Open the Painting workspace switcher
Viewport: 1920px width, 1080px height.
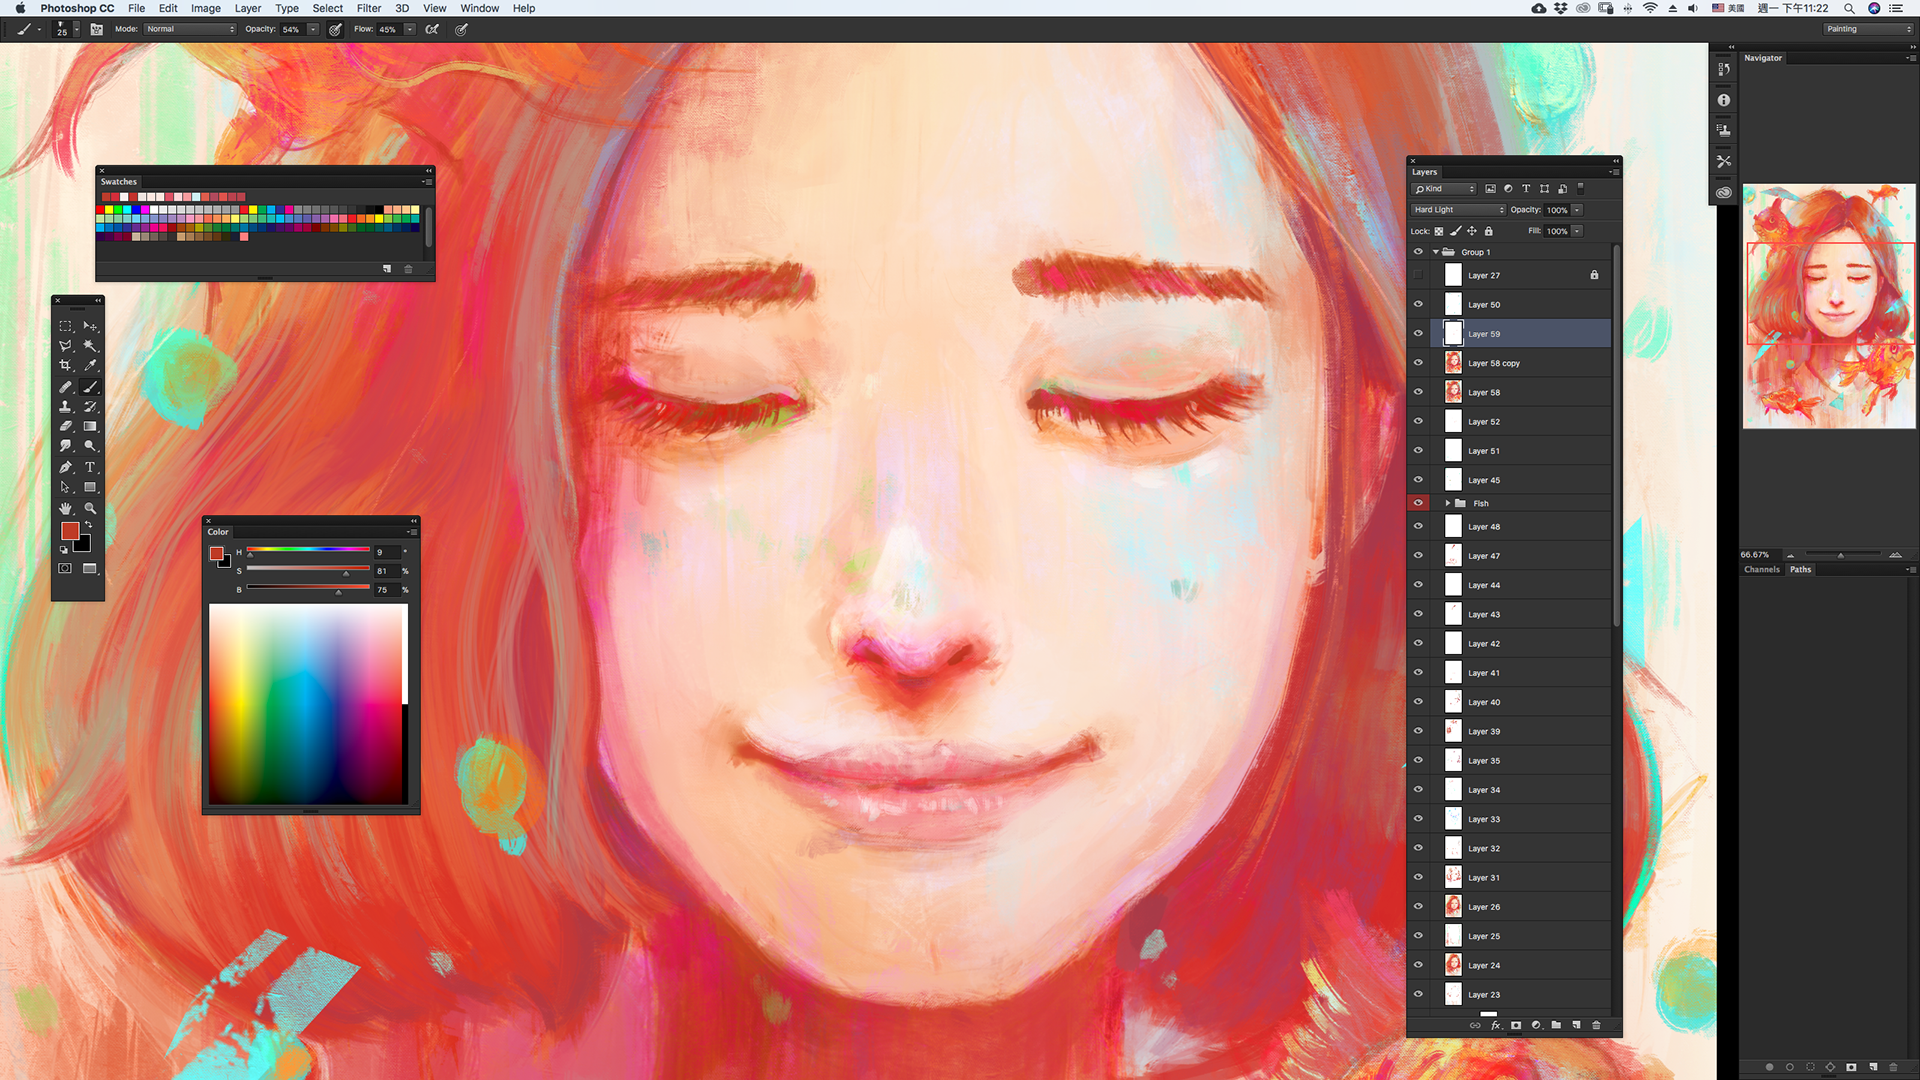click(x=1867, y=29)
